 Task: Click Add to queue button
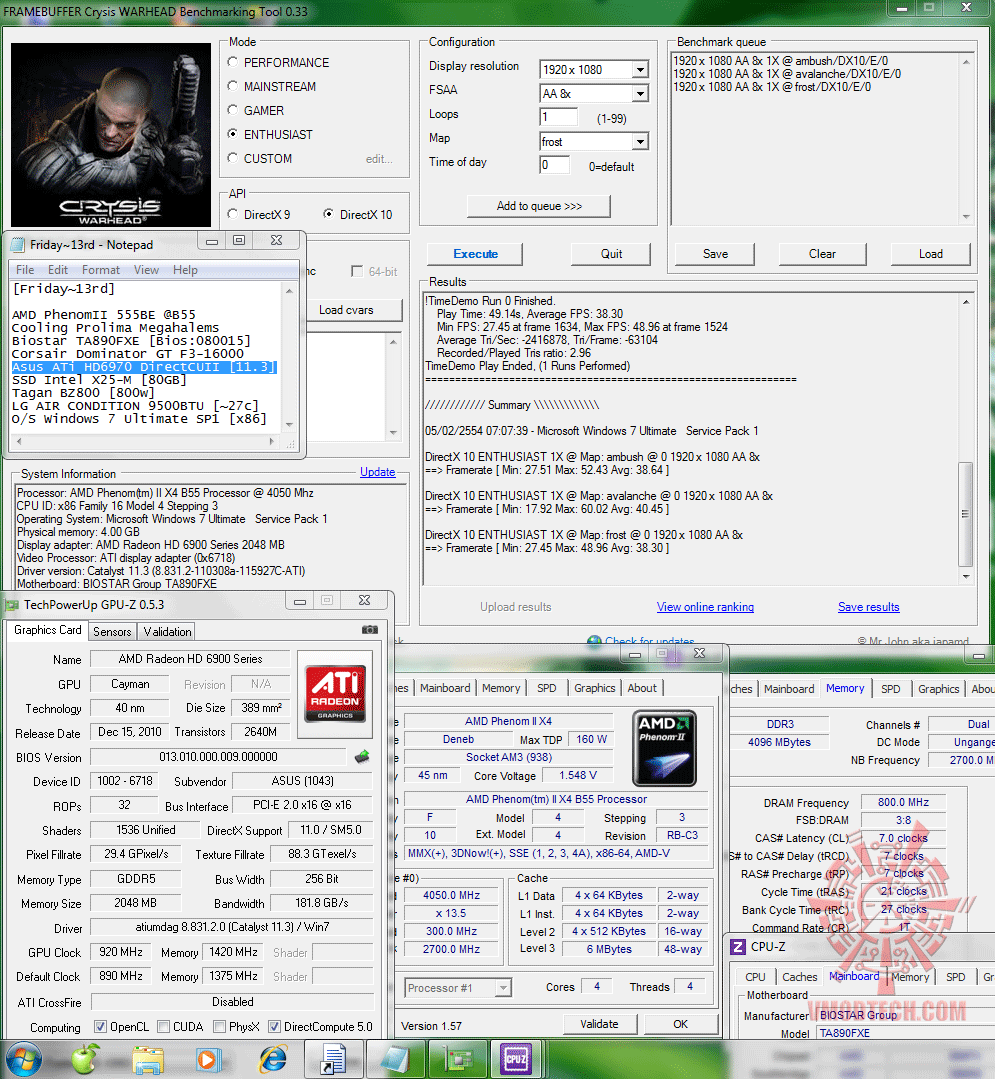[539, 206]
